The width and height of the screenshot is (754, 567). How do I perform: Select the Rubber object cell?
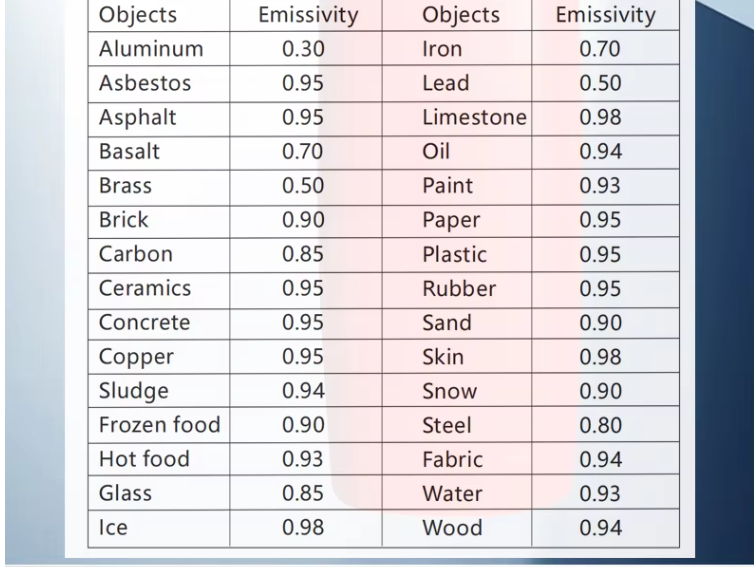click(x=459, y=289)
